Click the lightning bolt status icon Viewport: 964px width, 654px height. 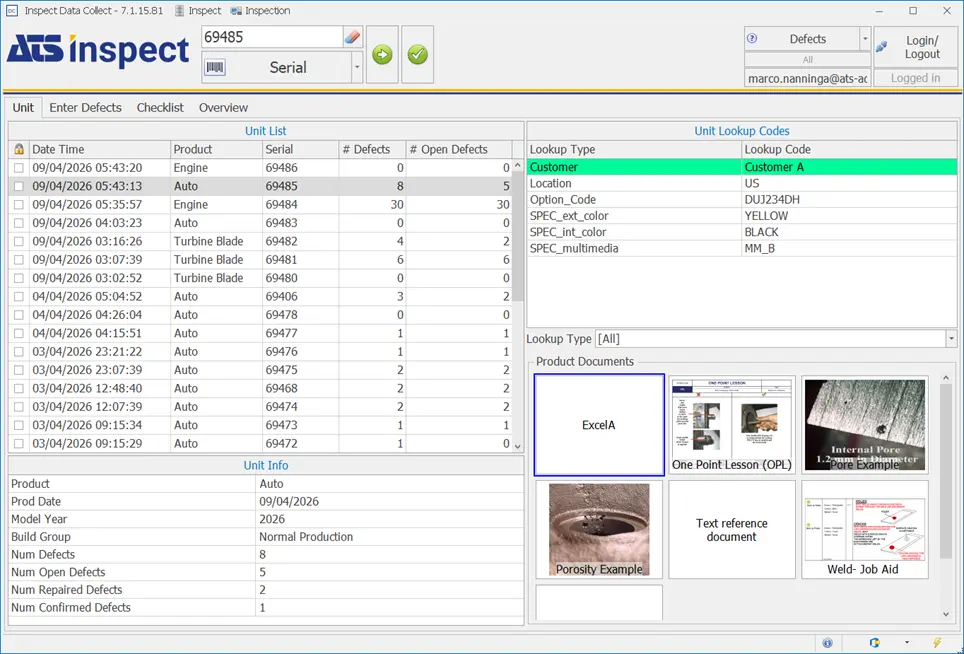pos(937,643)
